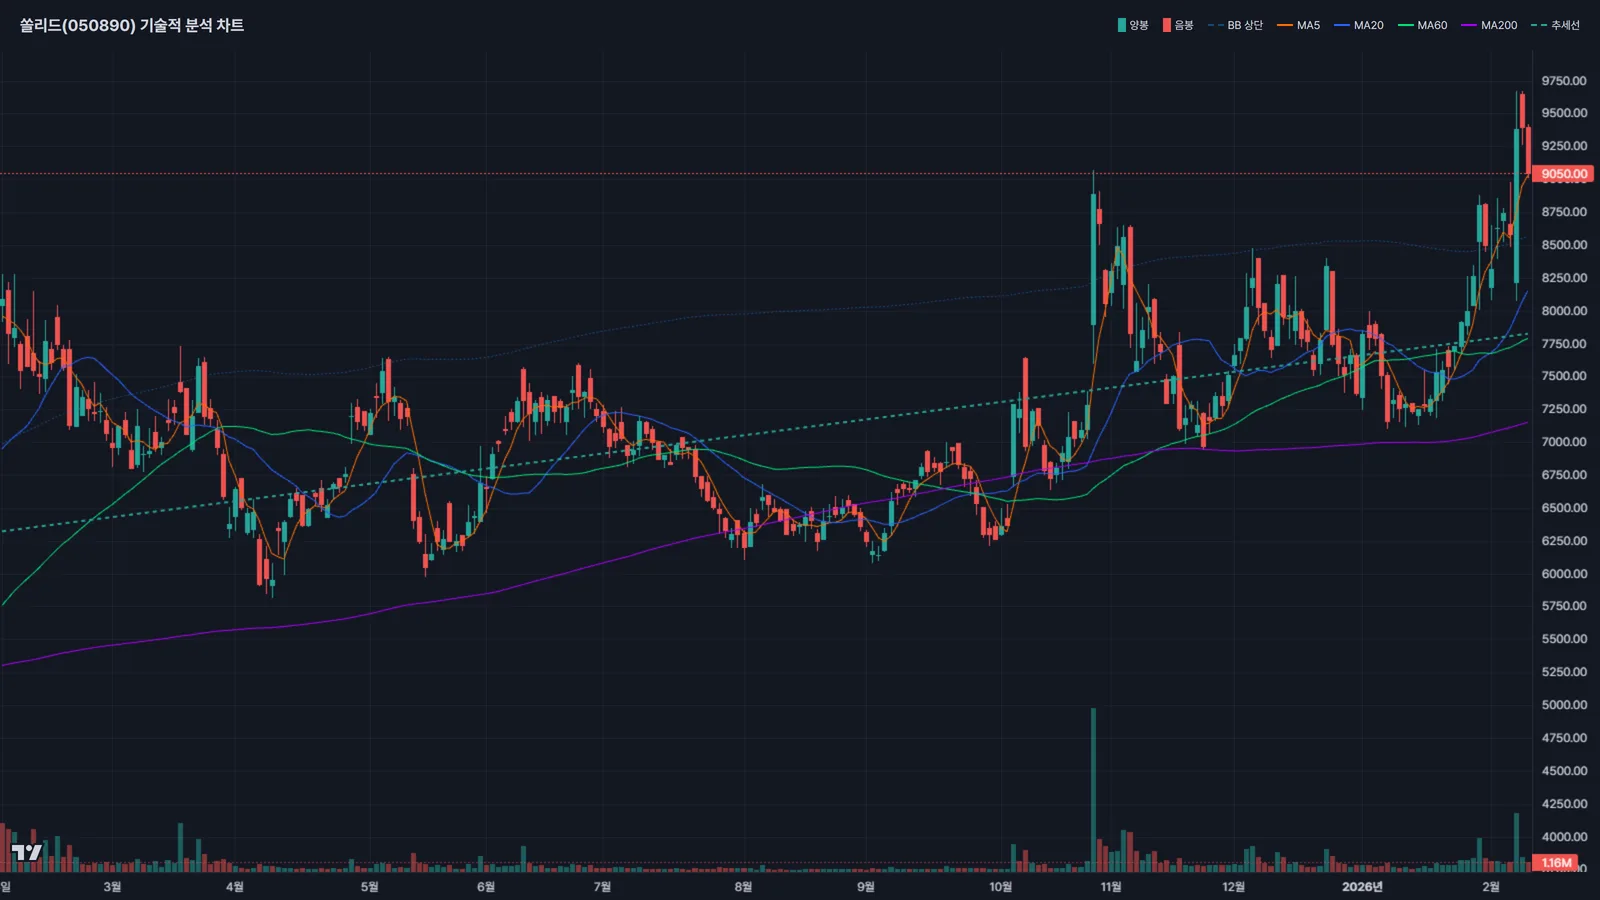This screenshot has height=900, width=1600.
Task: Click the 9050.00 current price label
Action: pos(1564,174)
